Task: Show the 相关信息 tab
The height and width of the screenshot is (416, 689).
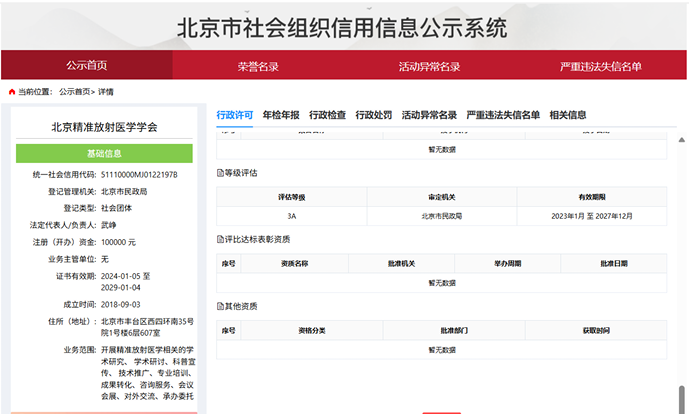Action: pos(568,115)
